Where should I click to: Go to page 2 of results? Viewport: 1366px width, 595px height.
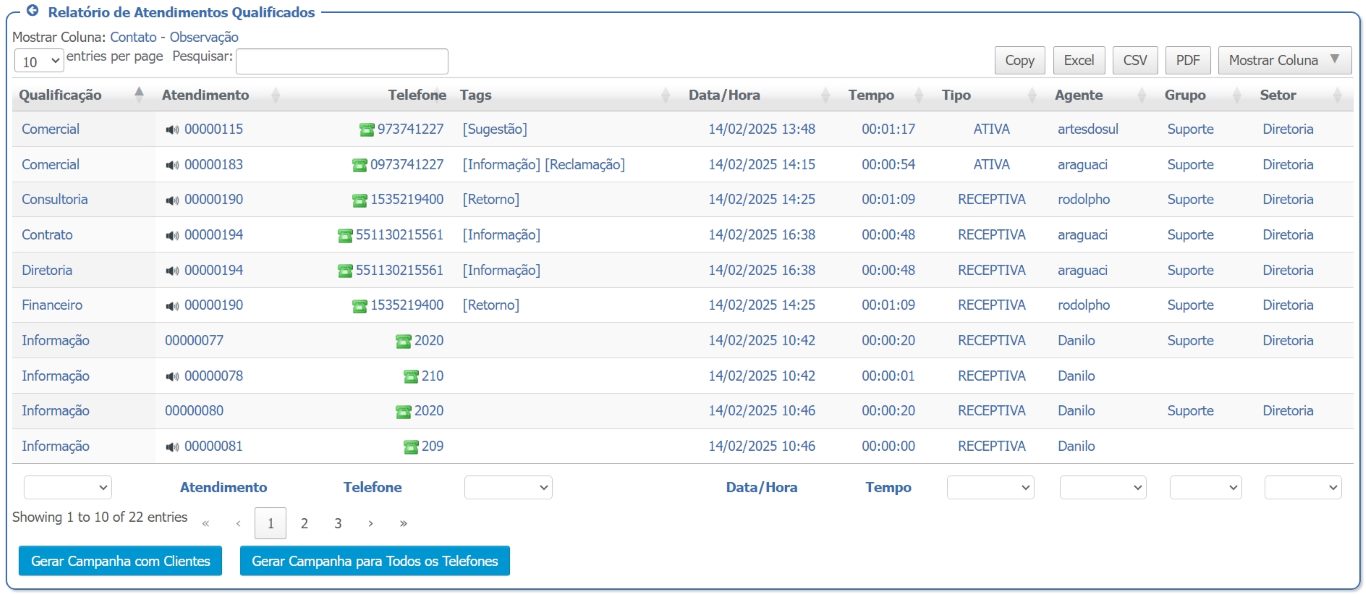304,523
